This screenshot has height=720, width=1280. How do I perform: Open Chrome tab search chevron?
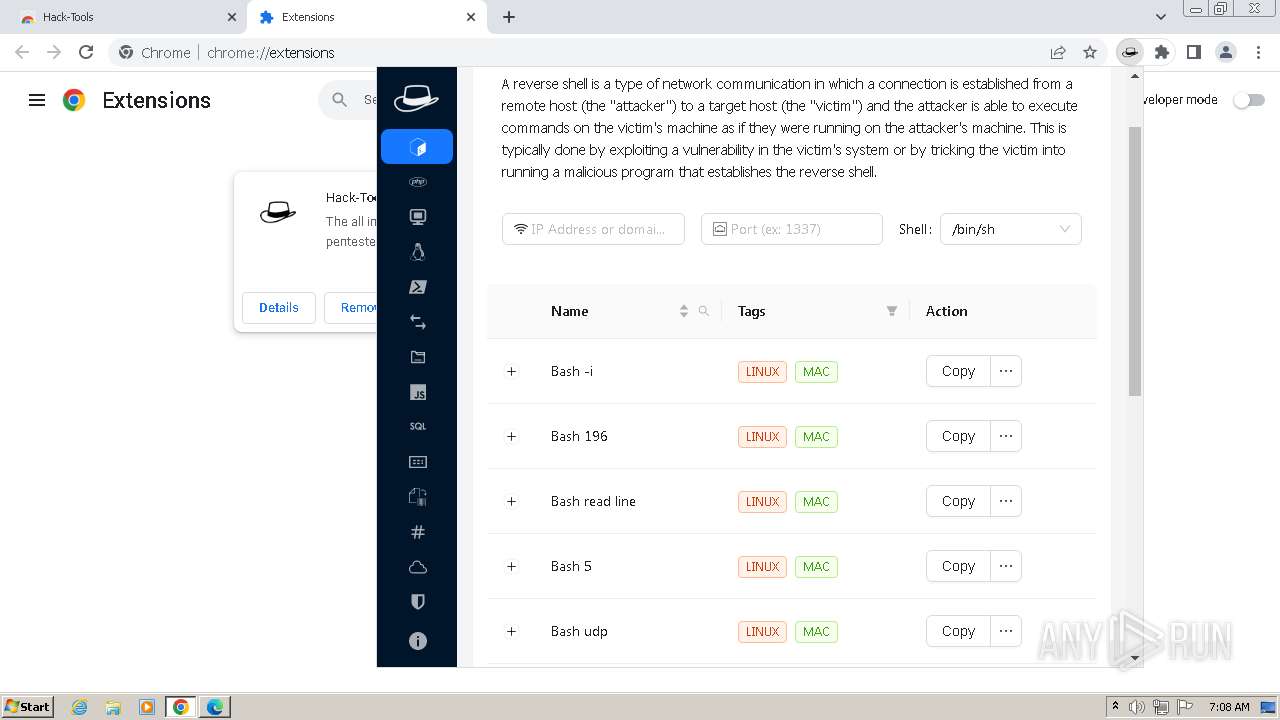coord(1160,17)
